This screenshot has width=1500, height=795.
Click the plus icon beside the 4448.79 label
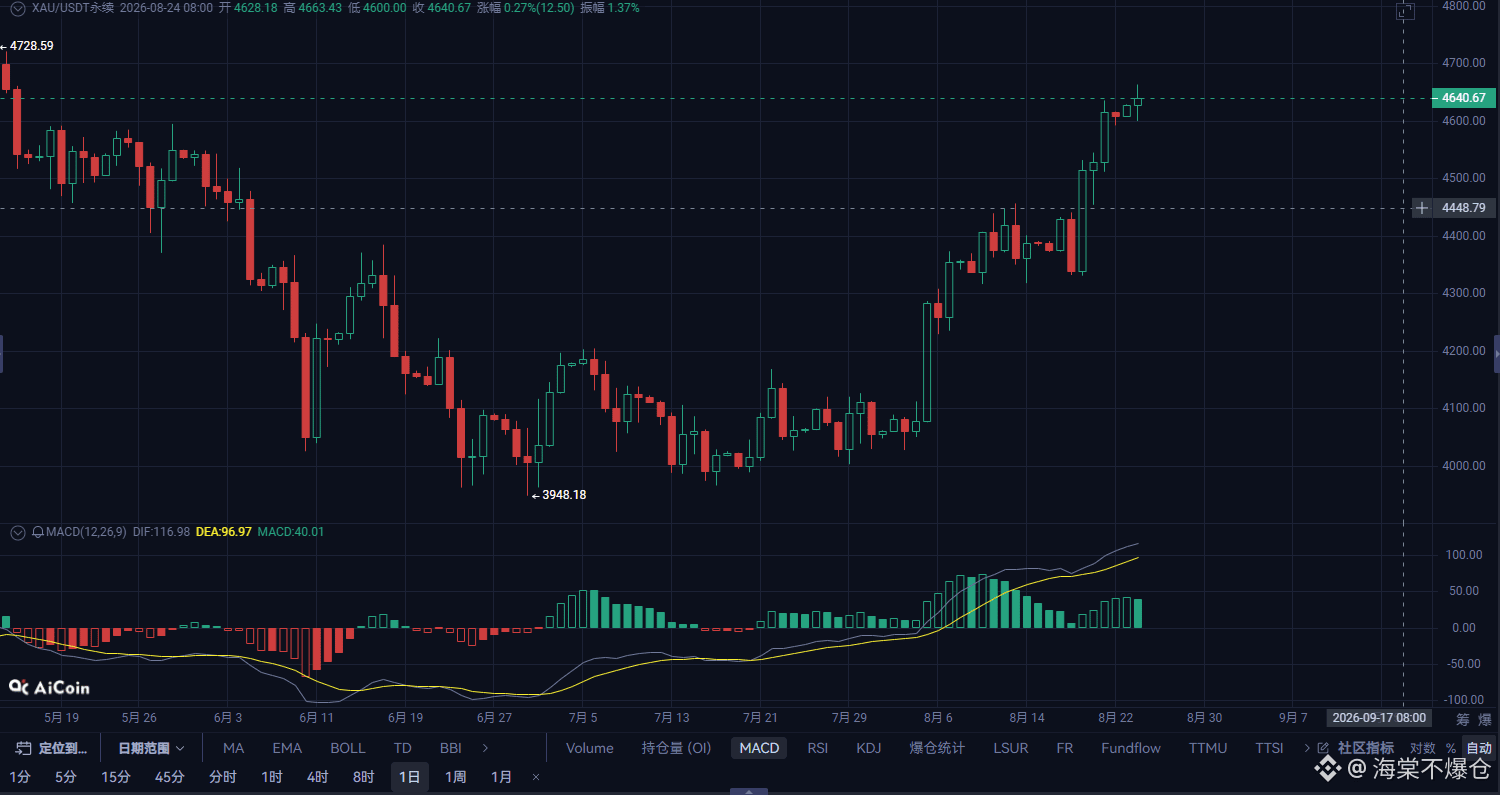click(x=1422, y=208)
